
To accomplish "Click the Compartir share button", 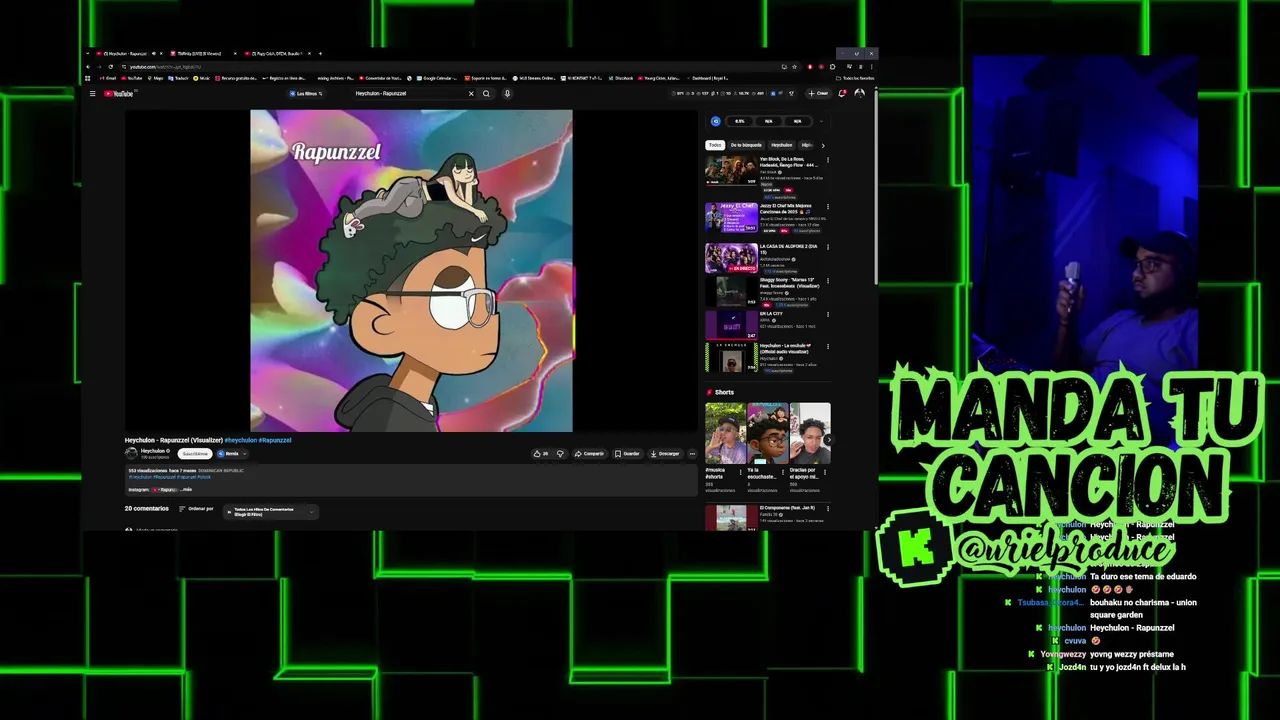I will pos(589,454).
